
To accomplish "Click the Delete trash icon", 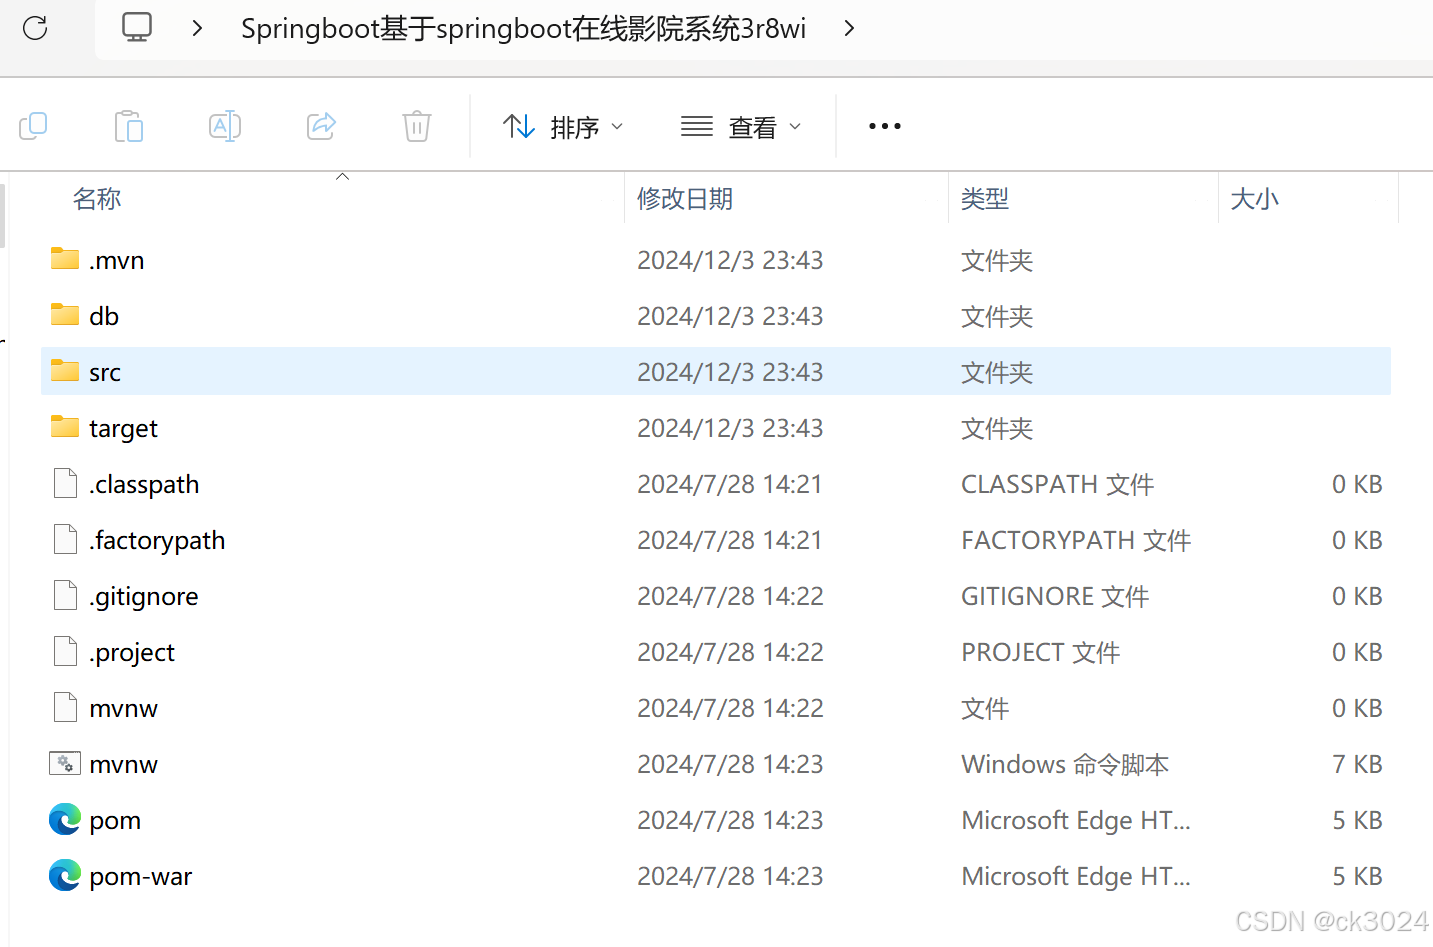I will click(417, 126).
